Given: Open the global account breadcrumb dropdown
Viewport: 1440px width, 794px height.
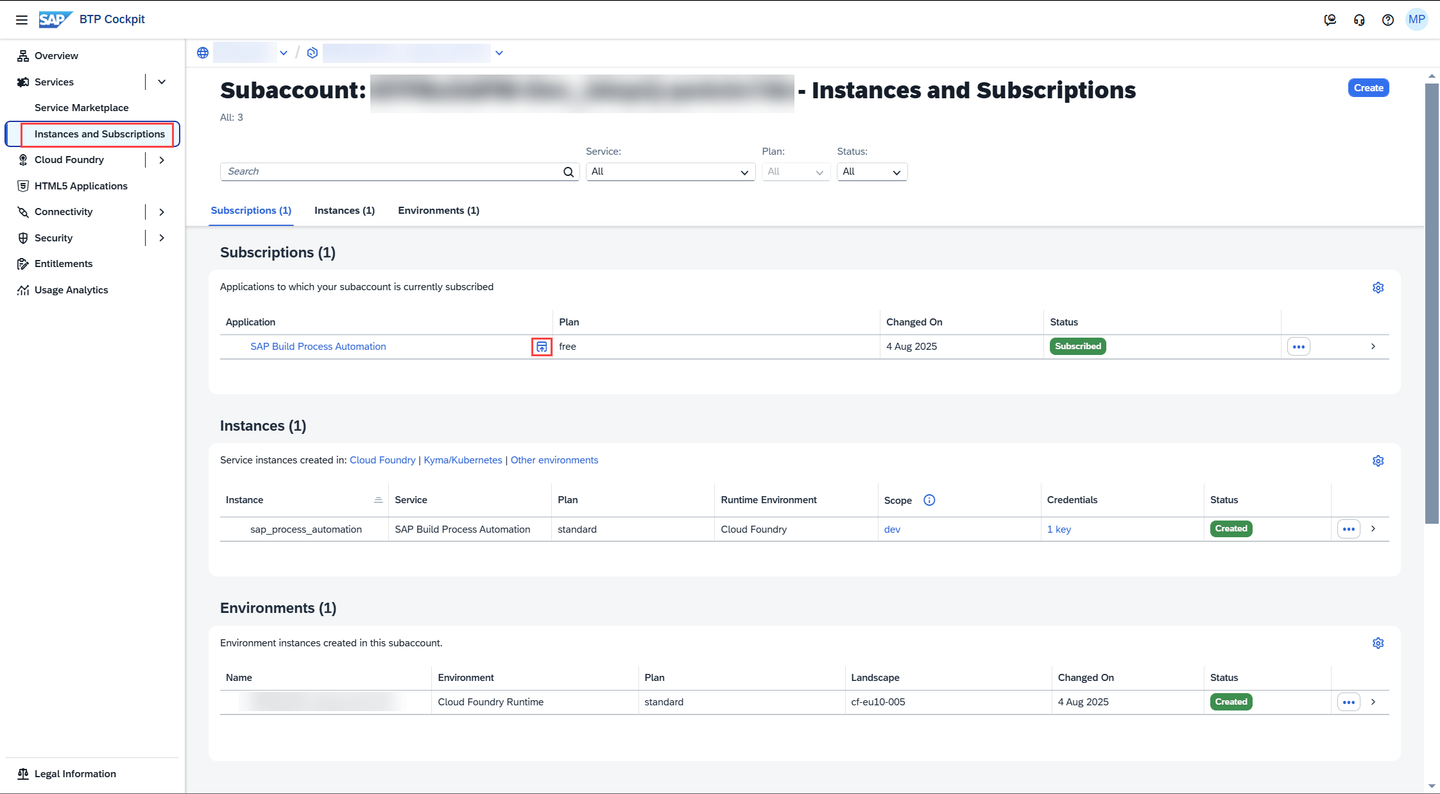Looking at the screenshot, I should pos(284,53).
